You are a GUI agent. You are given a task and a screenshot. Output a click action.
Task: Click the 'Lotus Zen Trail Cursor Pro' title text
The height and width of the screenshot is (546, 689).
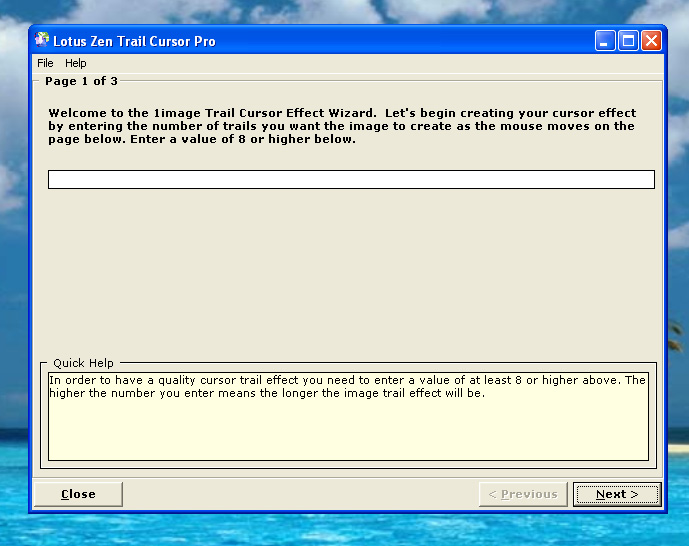tap(134, 42)
